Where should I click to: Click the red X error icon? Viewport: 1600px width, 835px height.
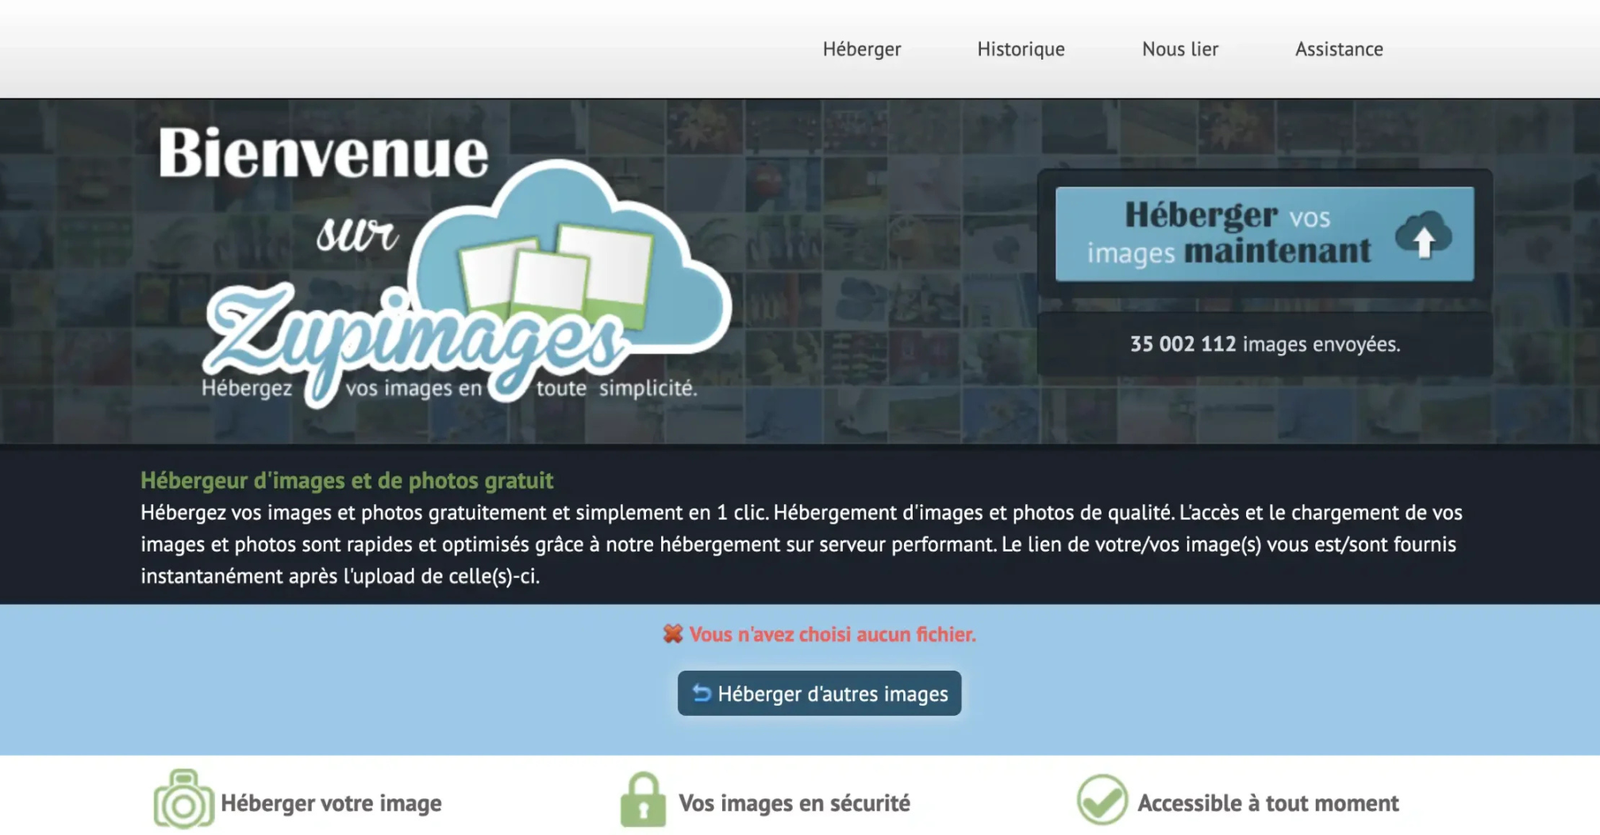coord(673,634)
